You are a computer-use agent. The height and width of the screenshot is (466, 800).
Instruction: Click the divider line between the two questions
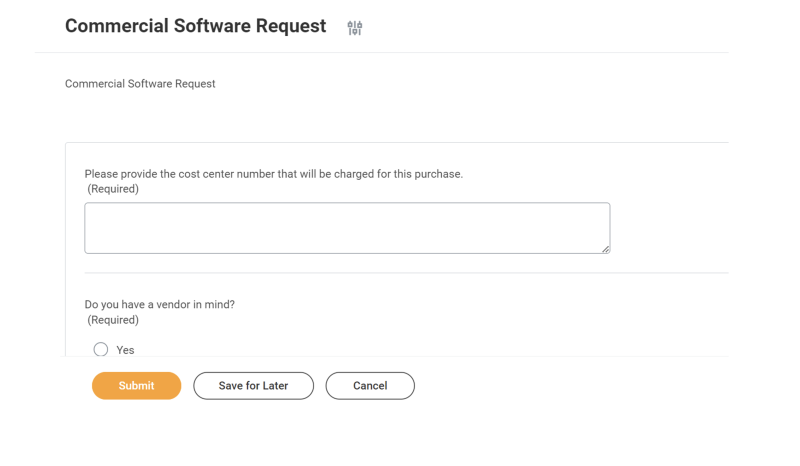pos(400,273)
